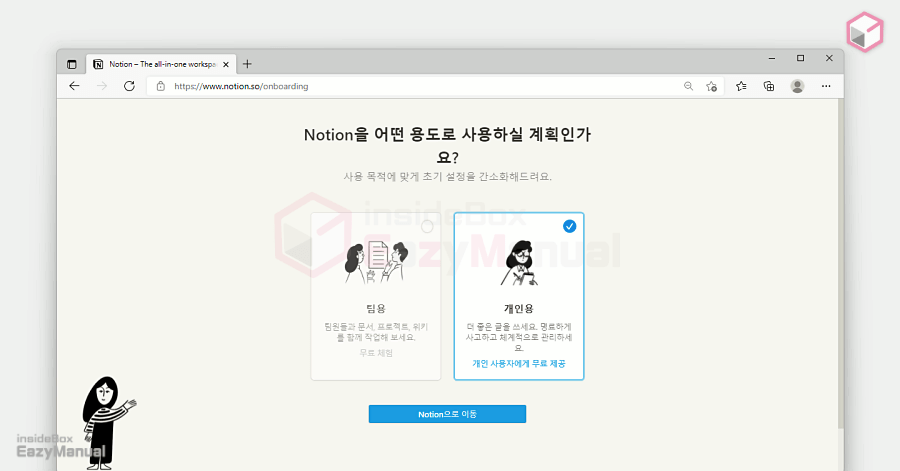
Task: Close the browser window
Action: tap(829, 58)
